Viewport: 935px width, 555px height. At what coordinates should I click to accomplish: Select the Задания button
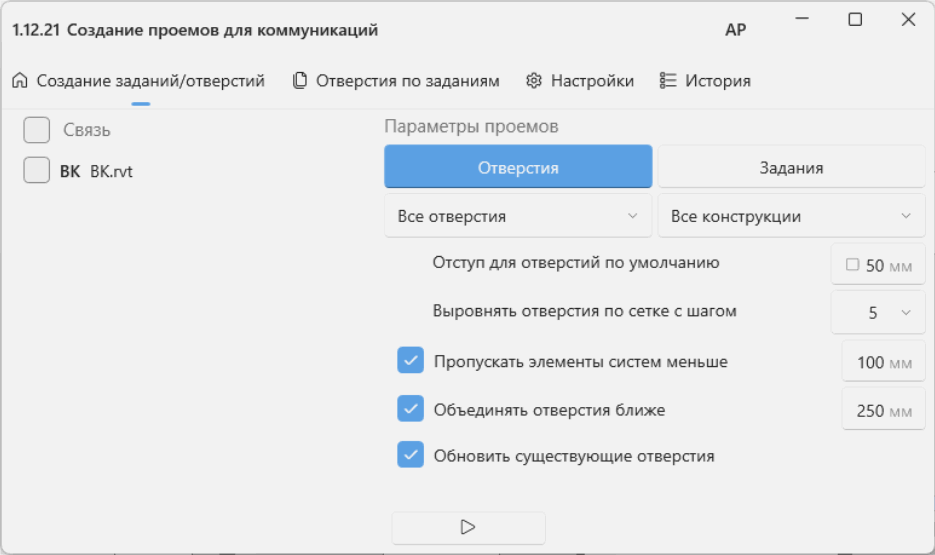791,168
